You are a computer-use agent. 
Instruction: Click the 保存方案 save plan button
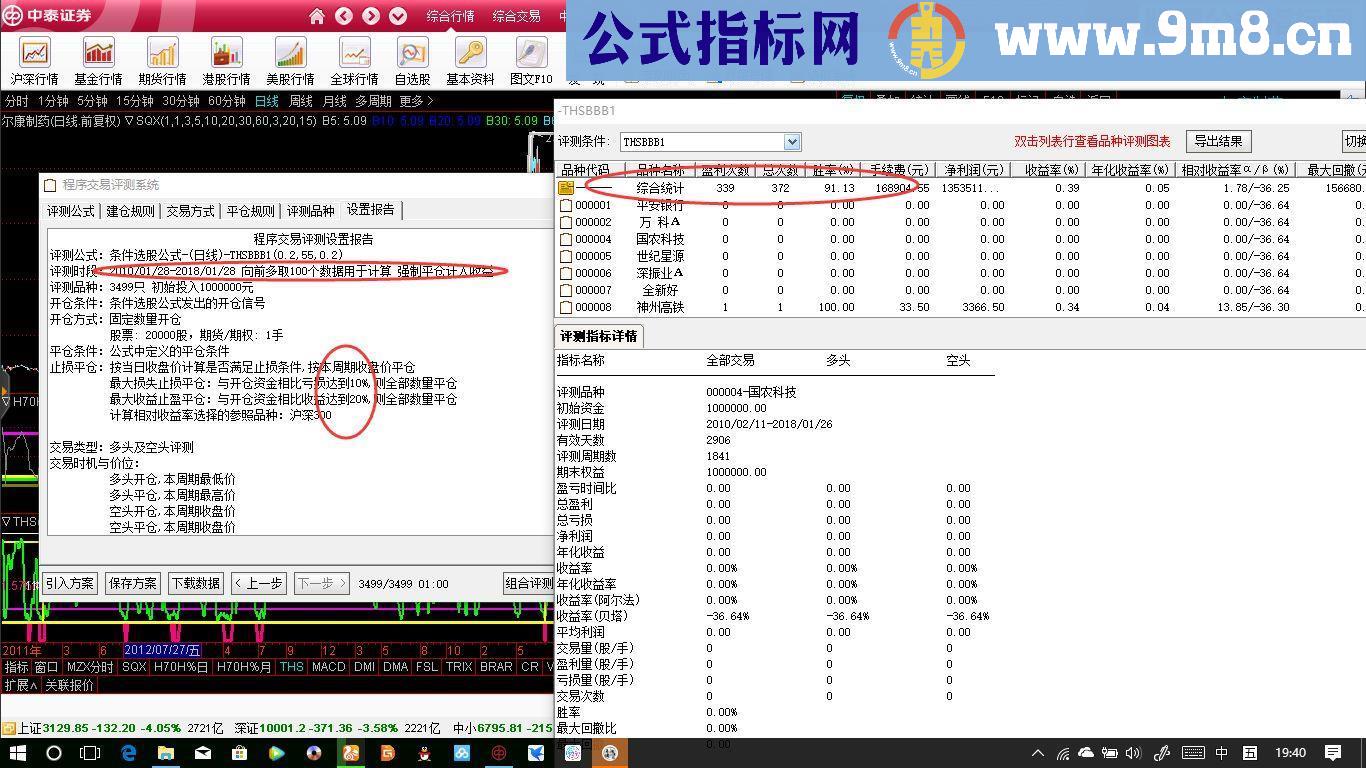tap(132, 583)
